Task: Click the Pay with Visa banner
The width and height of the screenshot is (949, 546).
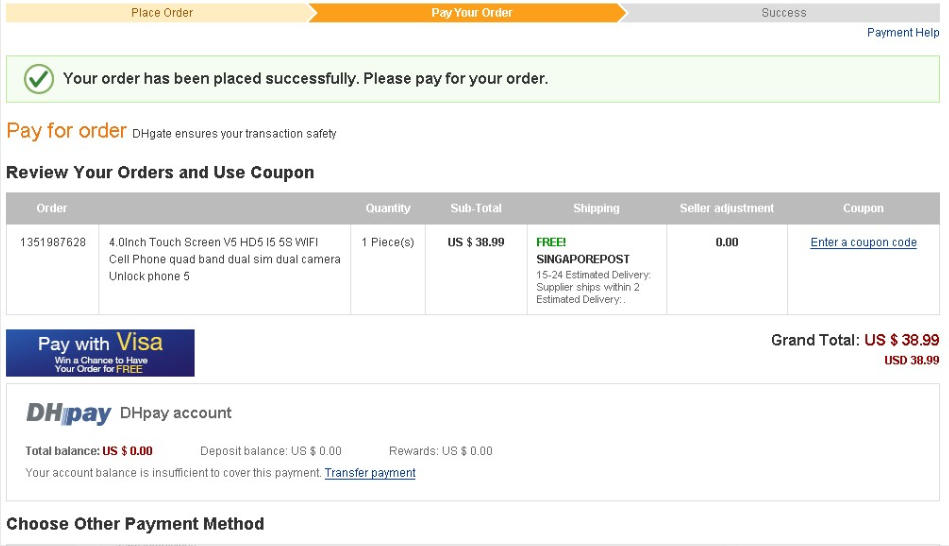Action: pyautogui.click(x=100, y=353)
